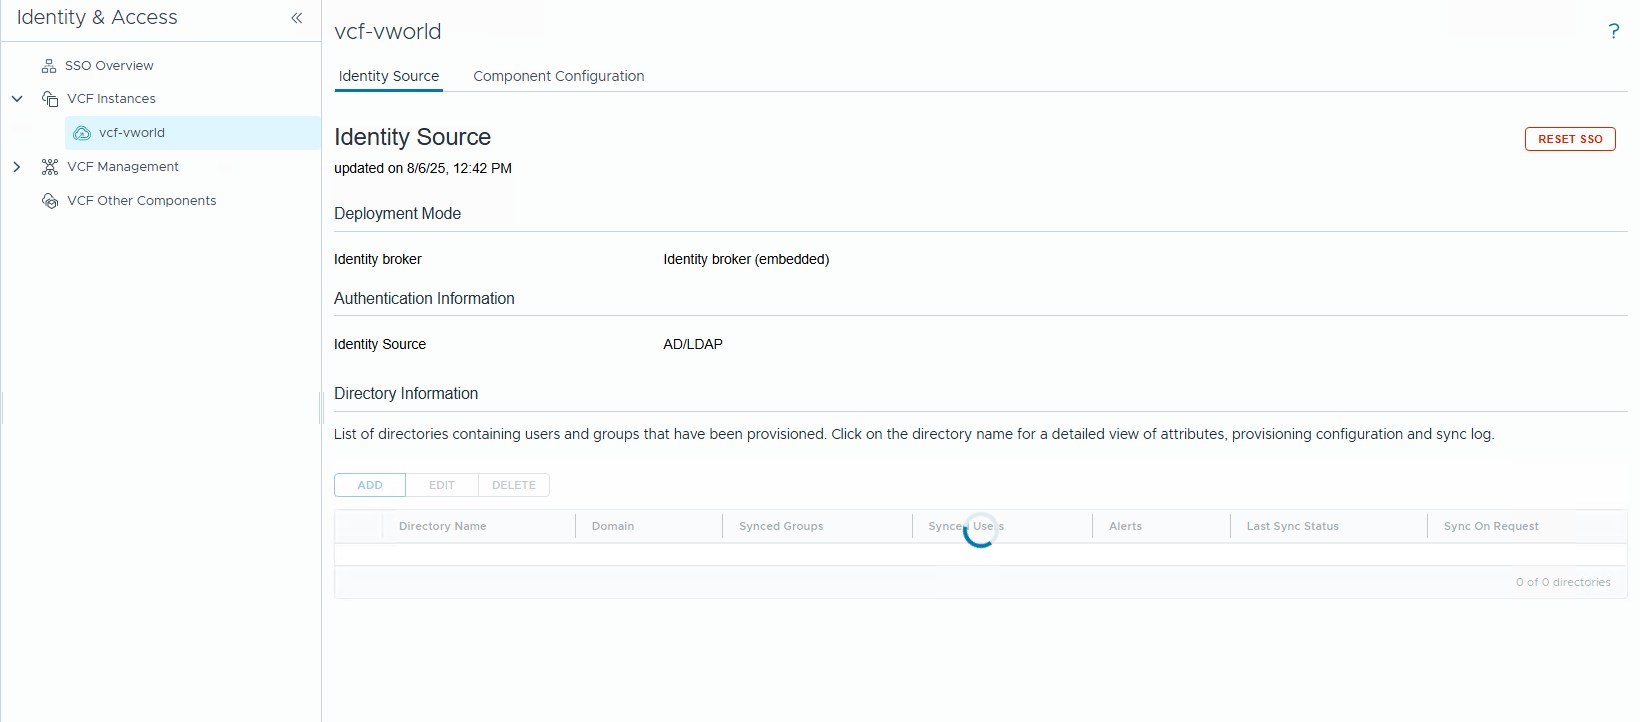Click the SSO Overview icon
1640x722 pixels.
pos(49,66)
